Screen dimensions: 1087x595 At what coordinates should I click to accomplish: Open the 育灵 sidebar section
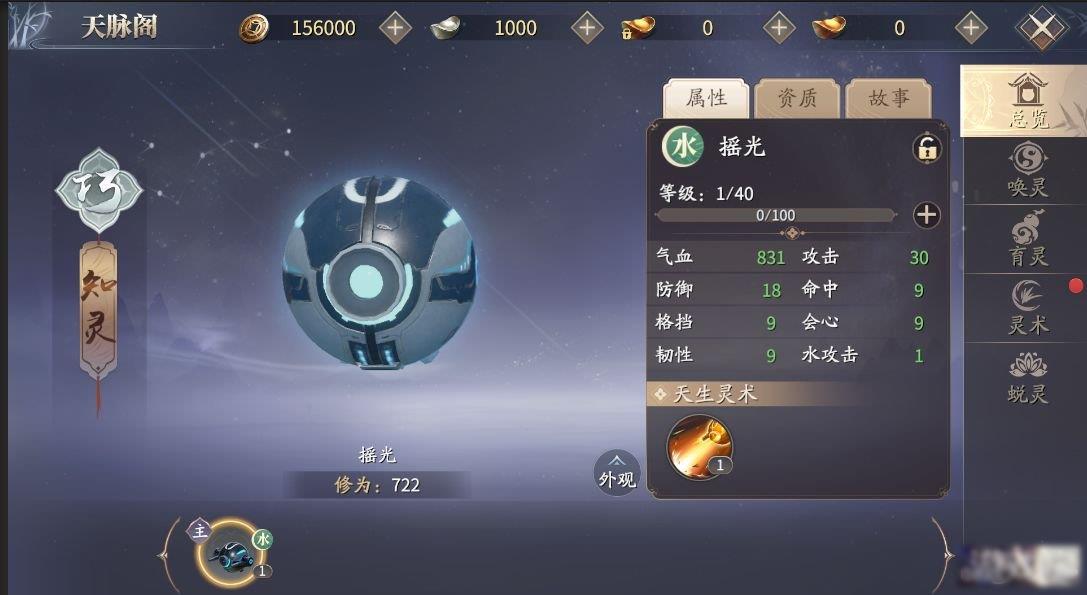coord(1027,239)
